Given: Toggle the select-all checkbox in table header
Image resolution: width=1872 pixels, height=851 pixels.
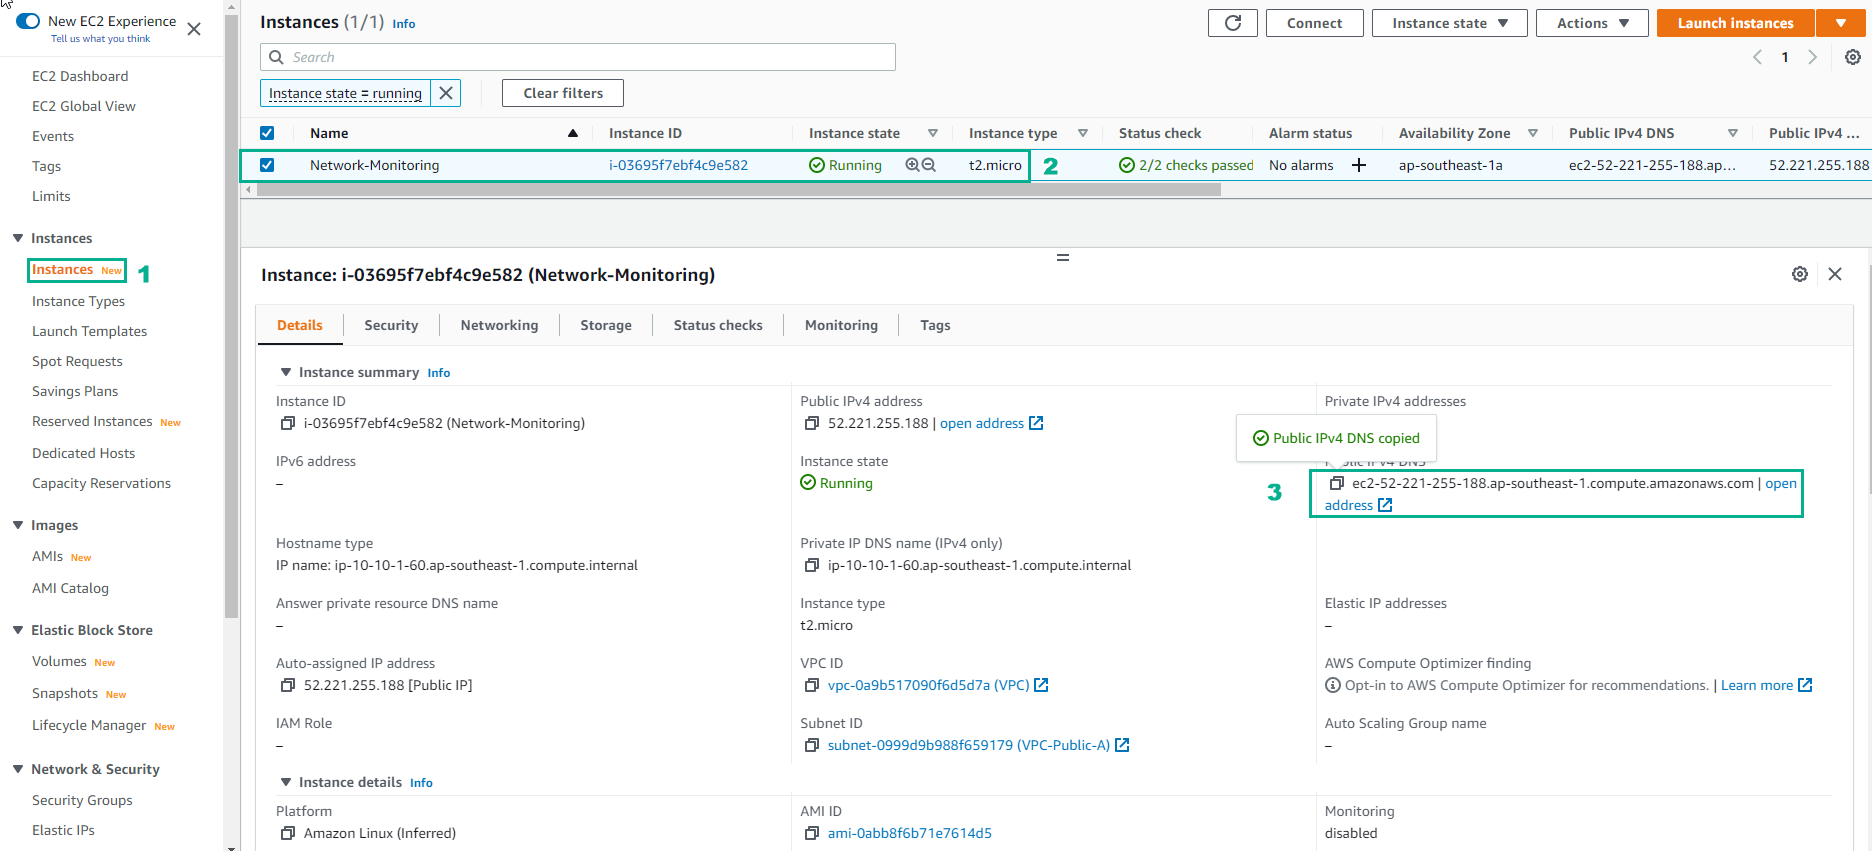Looking at the screenshot, I should tap(267, 133).
